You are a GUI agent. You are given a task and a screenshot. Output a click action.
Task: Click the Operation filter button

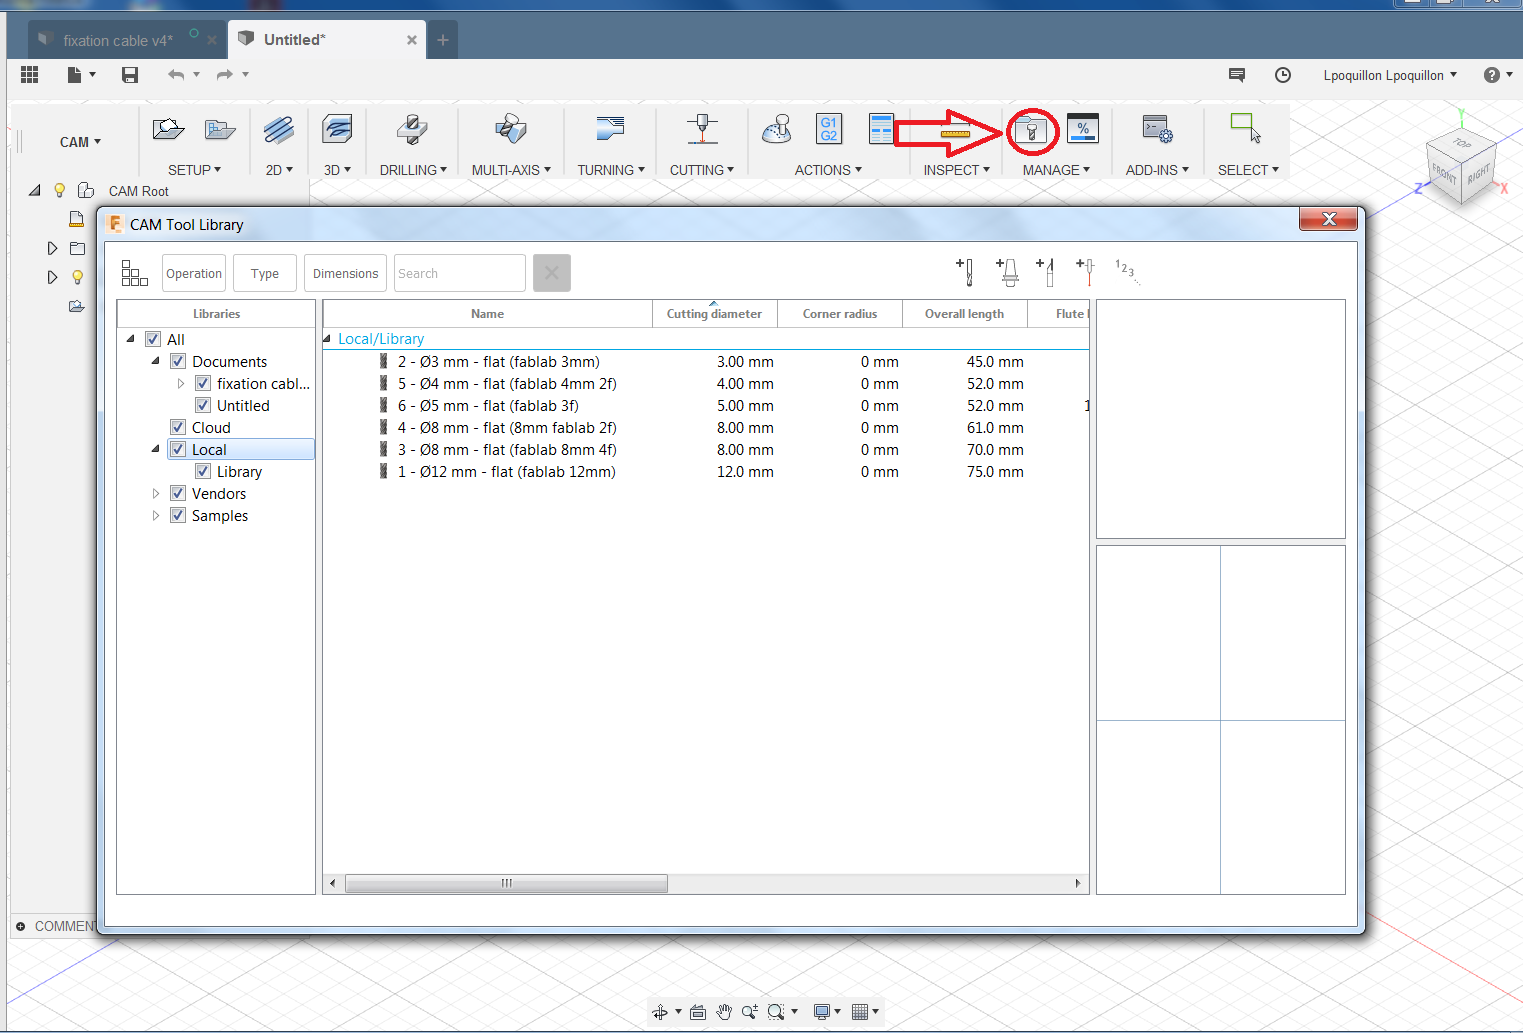tap(194, 273)
